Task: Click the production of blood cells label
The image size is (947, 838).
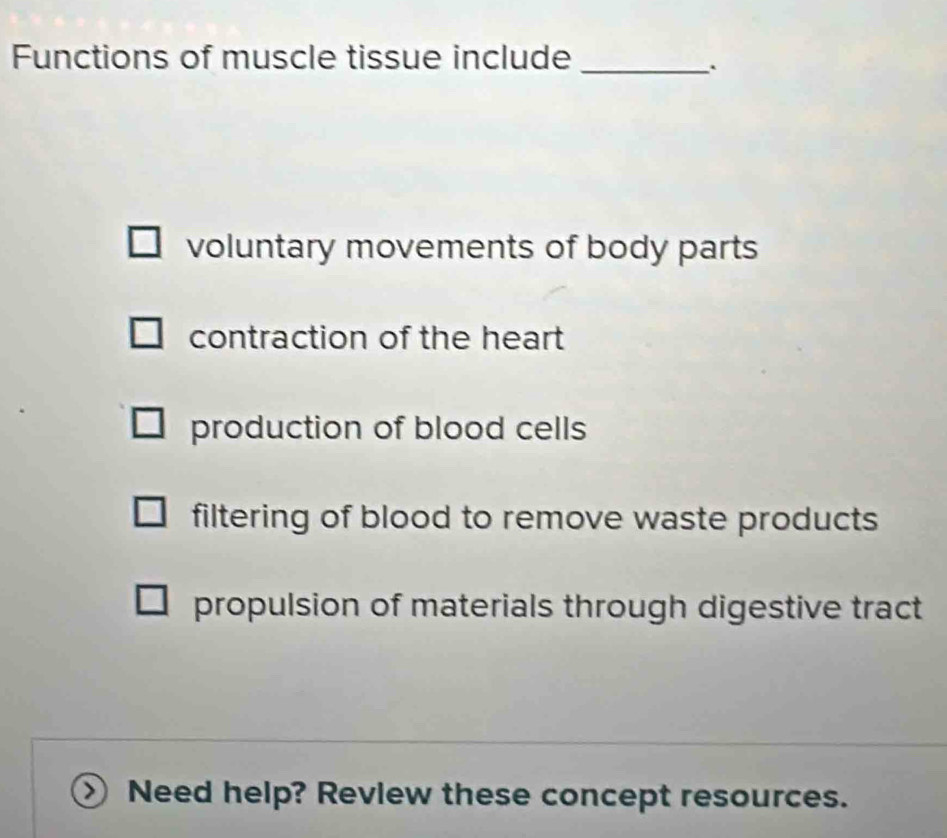Action: (x=388, y=429)
